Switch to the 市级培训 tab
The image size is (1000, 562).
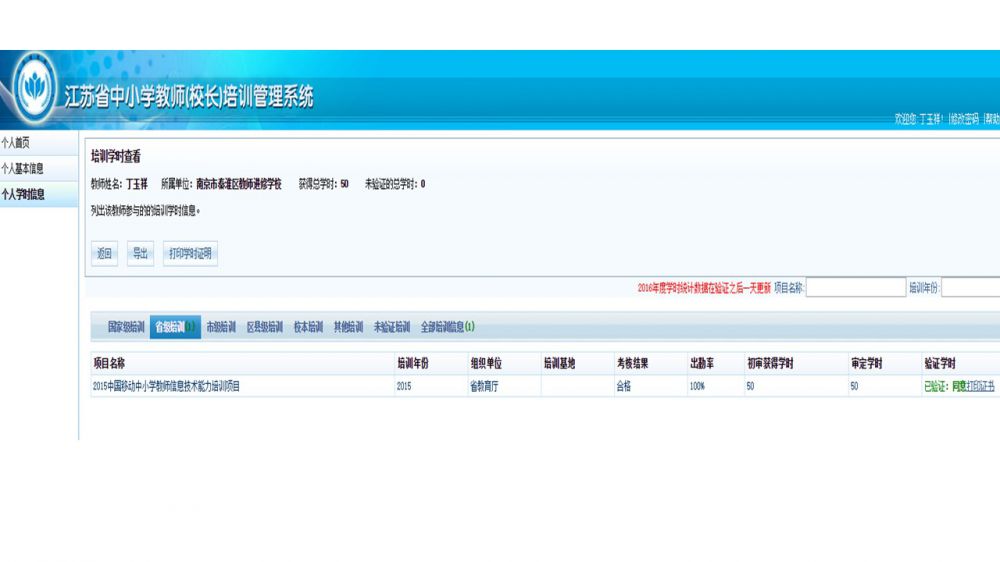point(221,327)
